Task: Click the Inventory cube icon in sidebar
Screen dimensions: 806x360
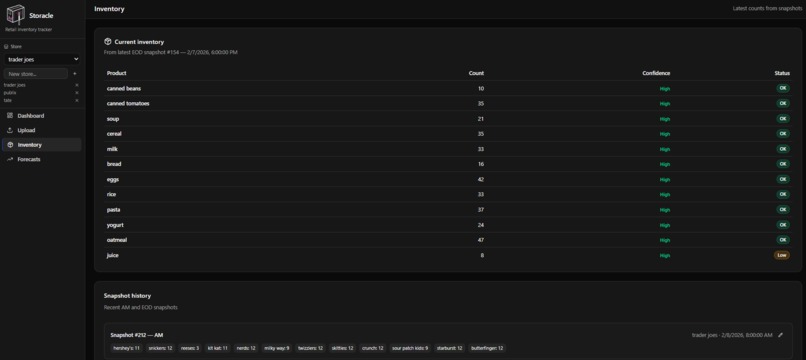Action: click(10, 145)
